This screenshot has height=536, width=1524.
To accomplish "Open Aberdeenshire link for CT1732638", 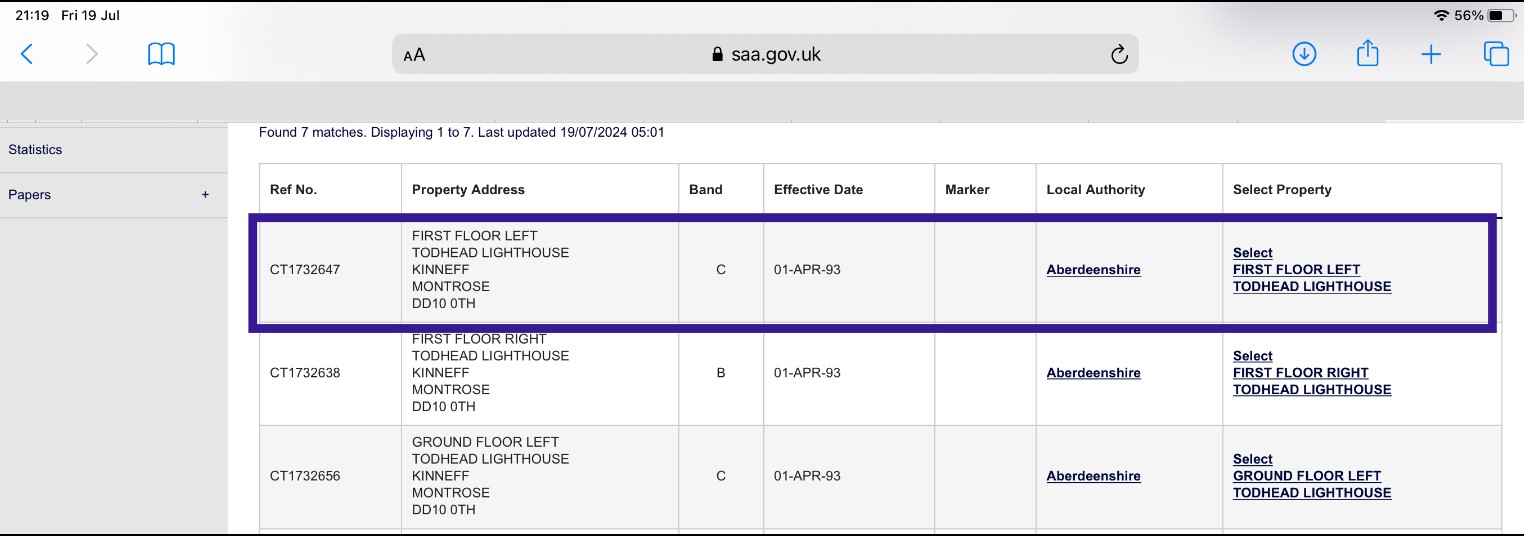I will pyautogui.click(x=1093, y=373).
